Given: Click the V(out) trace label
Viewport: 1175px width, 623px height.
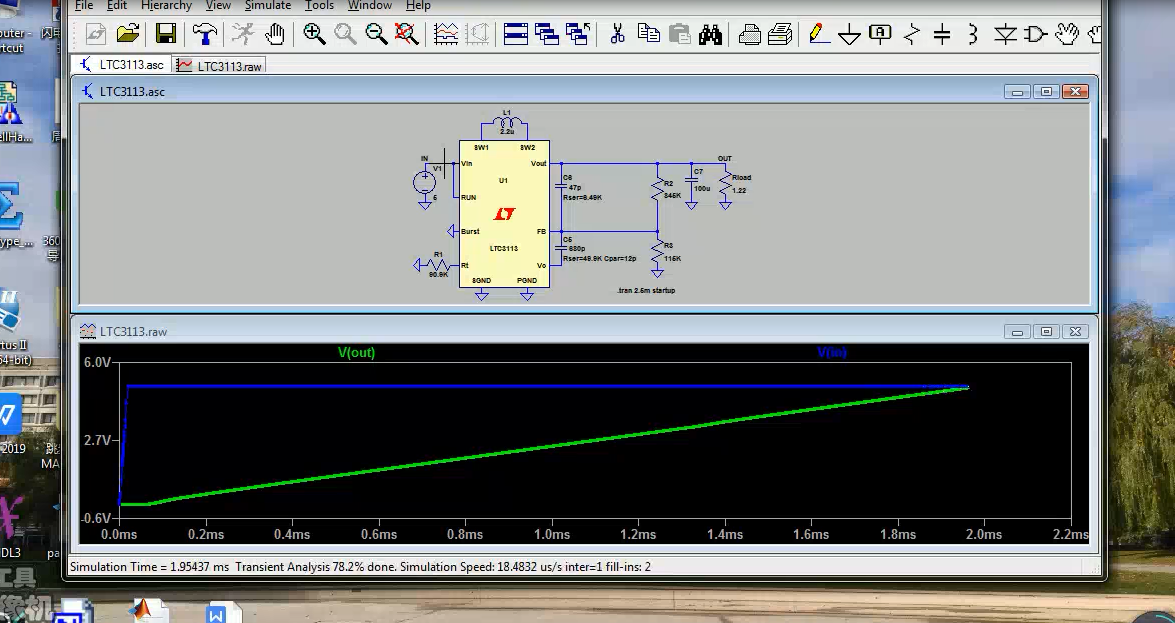Looking at the screenshot, I should click(357, 352).
